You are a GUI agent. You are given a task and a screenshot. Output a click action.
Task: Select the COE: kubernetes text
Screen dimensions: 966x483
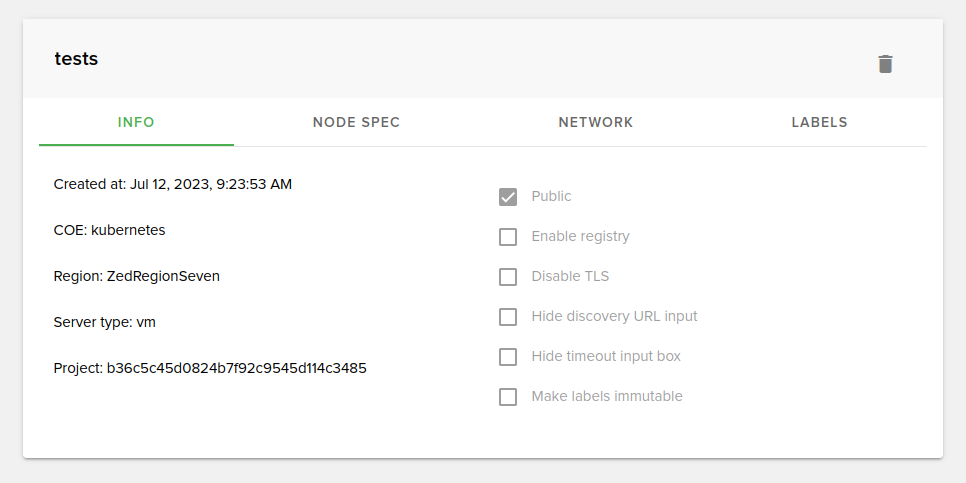[109, 230]
